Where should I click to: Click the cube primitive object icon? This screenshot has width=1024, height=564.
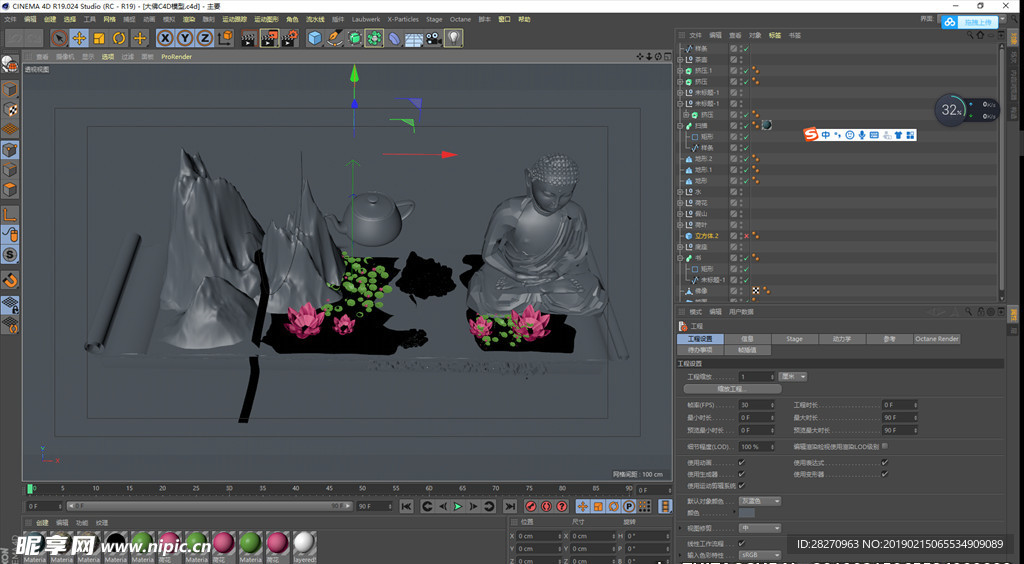pyautogui.click(x=315, y=38)
